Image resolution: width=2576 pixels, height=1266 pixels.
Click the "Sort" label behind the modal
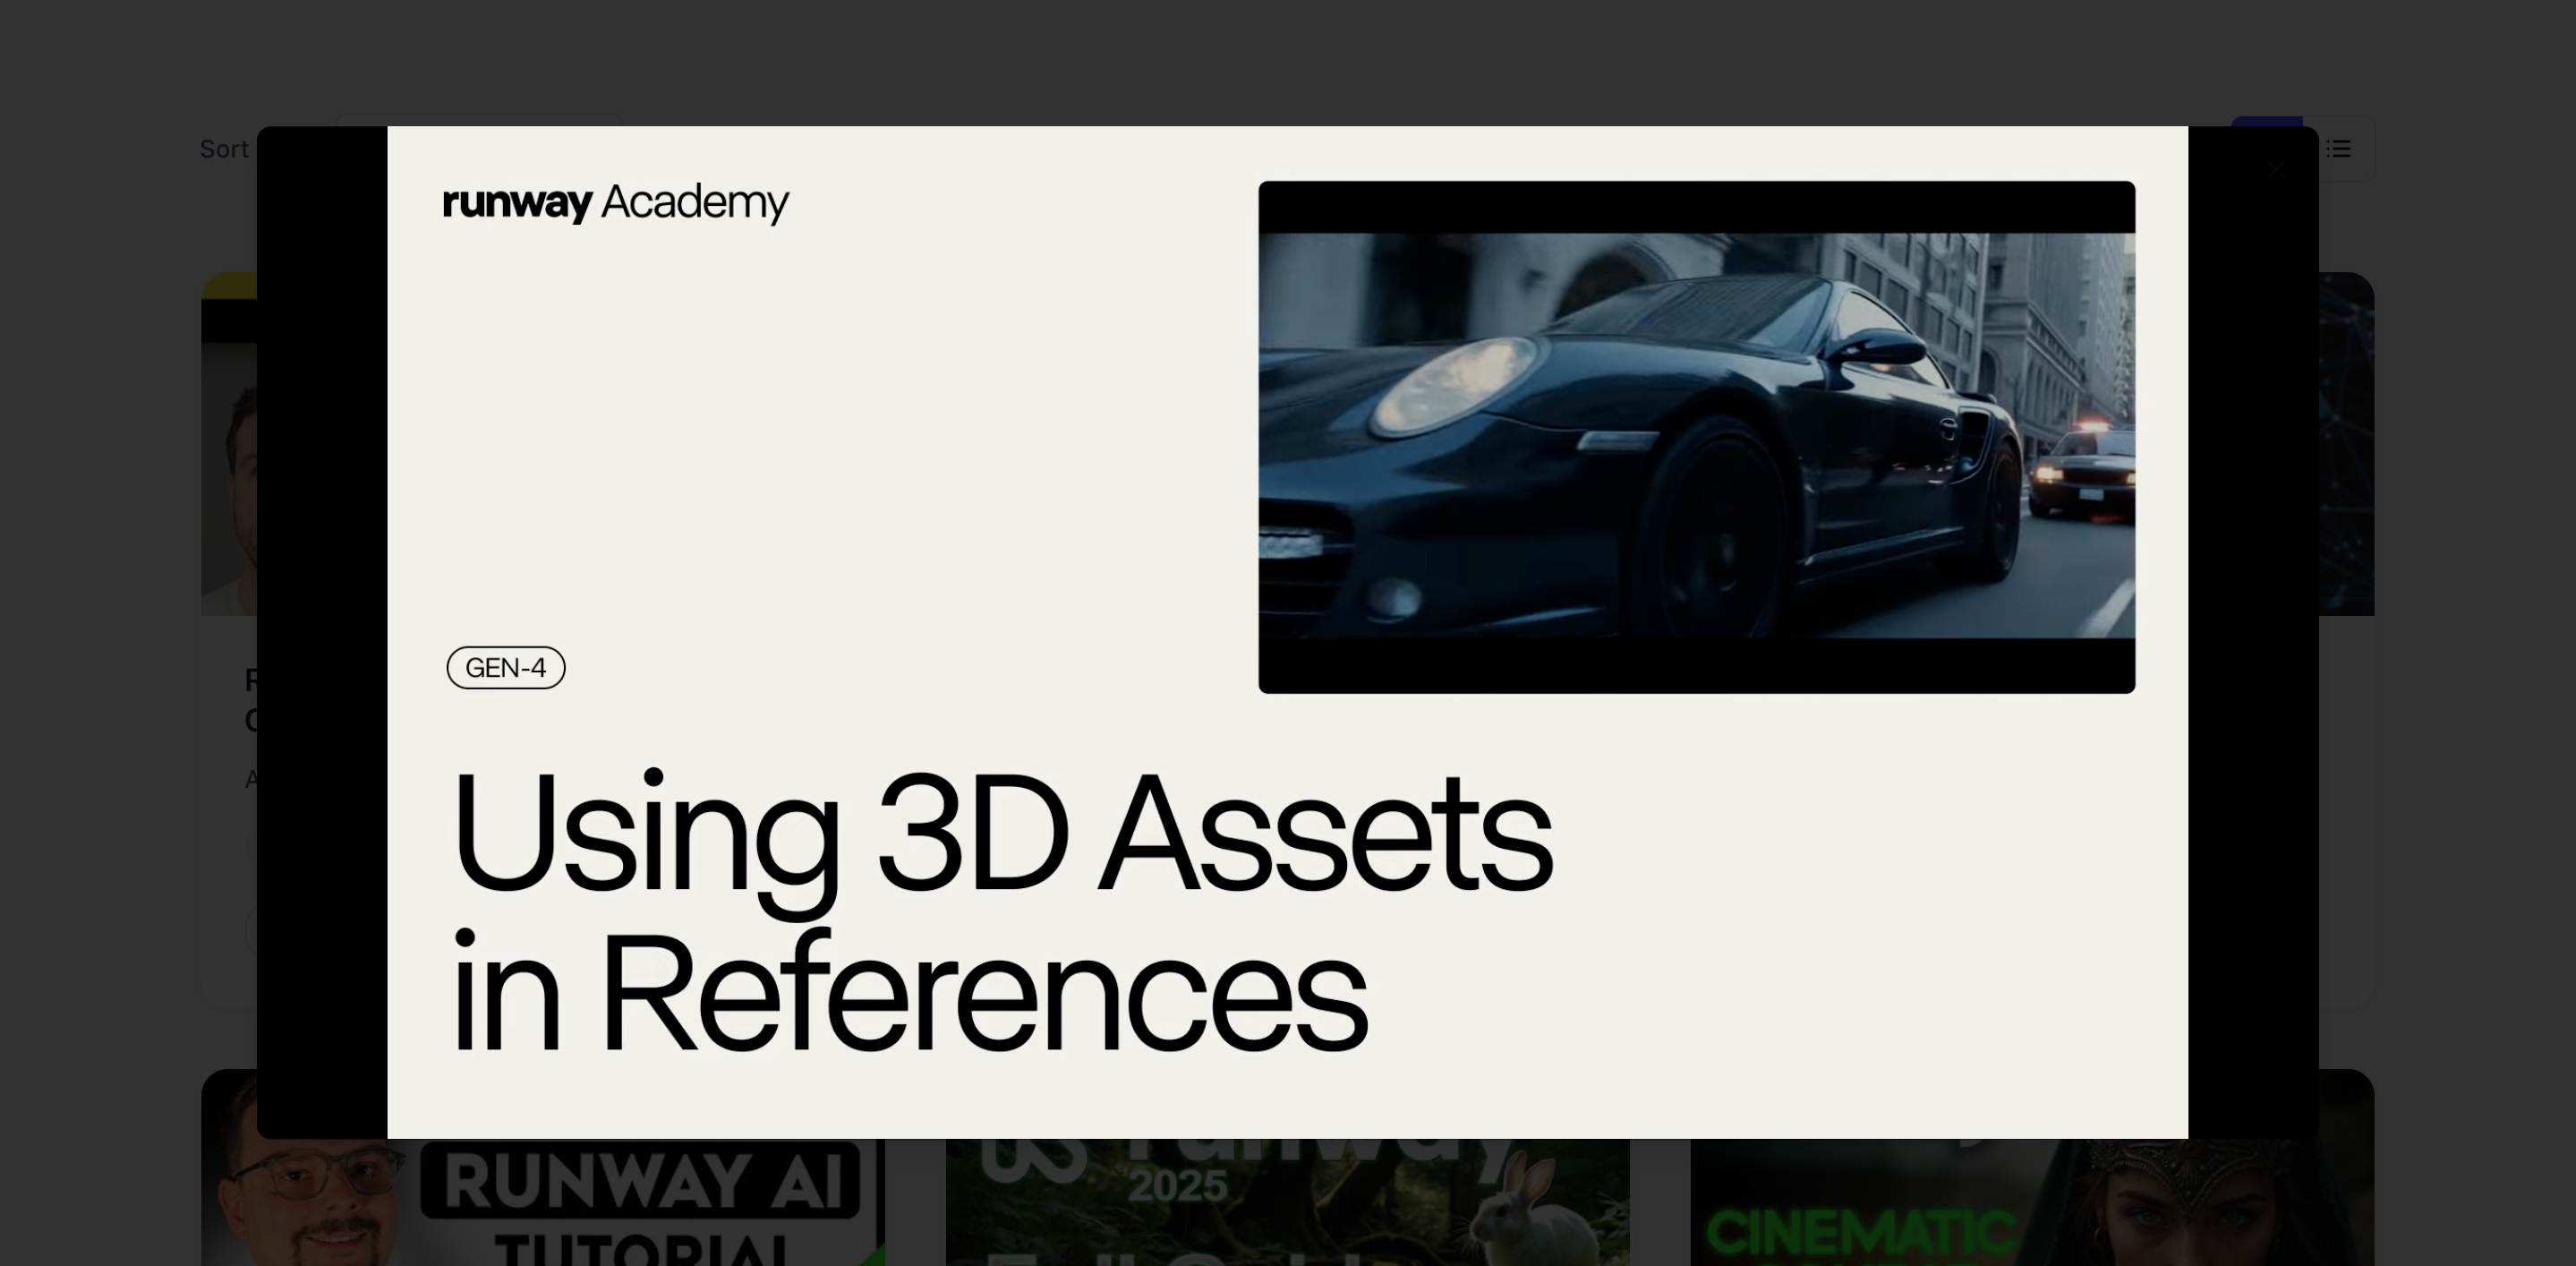pyautogui.click(x=224, y=149)
